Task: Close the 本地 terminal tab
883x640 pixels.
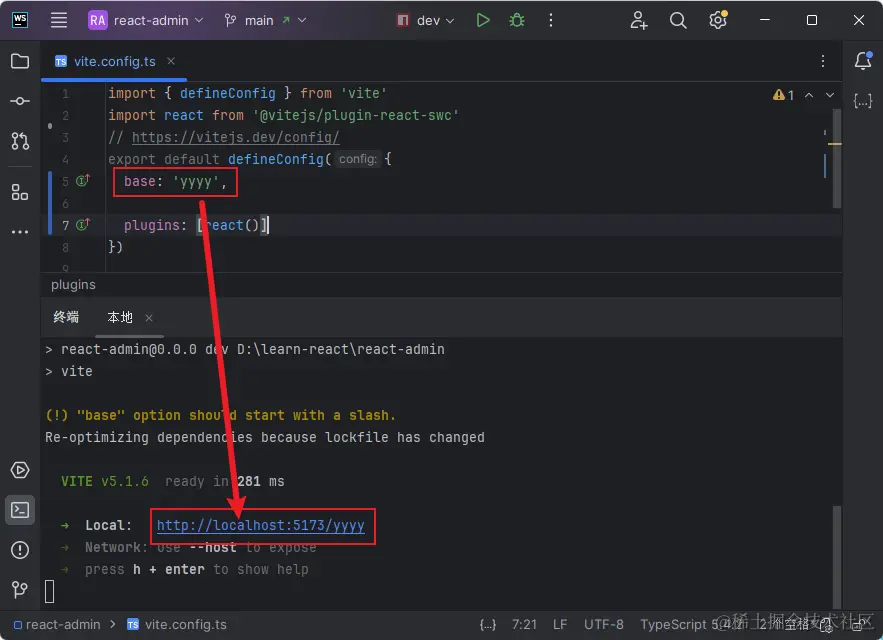Action: pyautogui.click(x=149, y=318)
